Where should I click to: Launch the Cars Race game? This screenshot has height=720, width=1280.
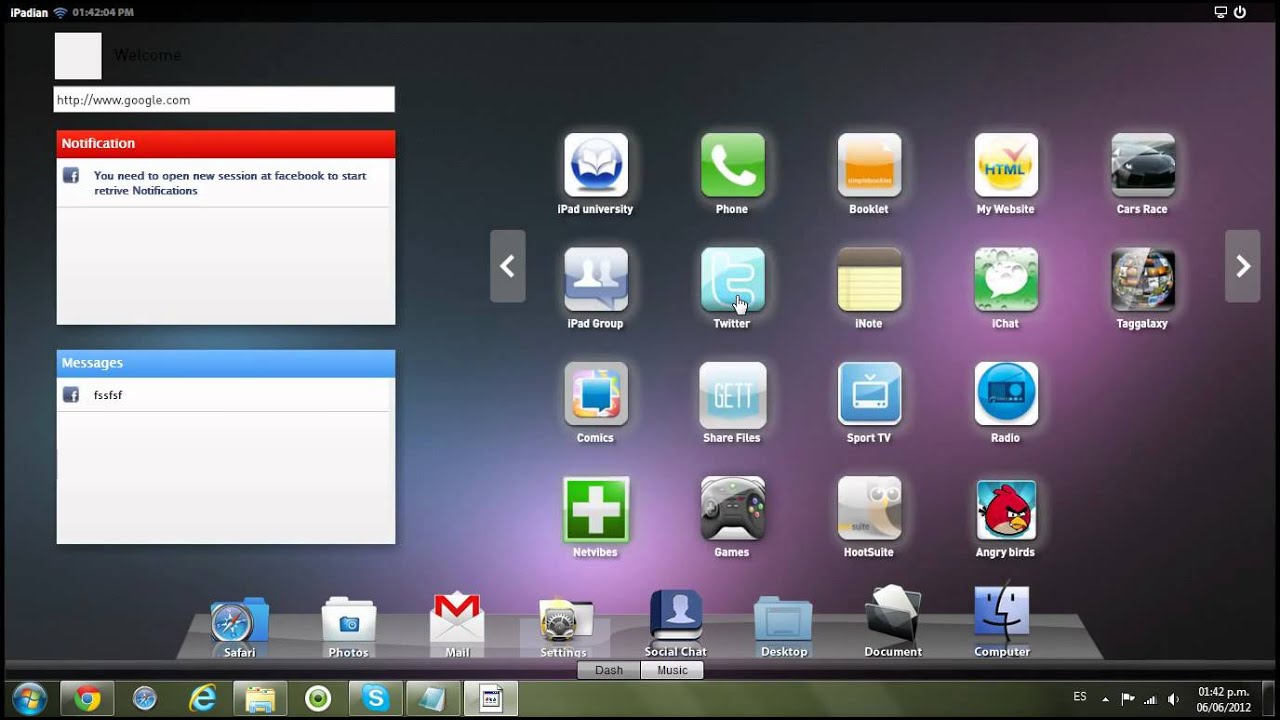(1143, 165)
